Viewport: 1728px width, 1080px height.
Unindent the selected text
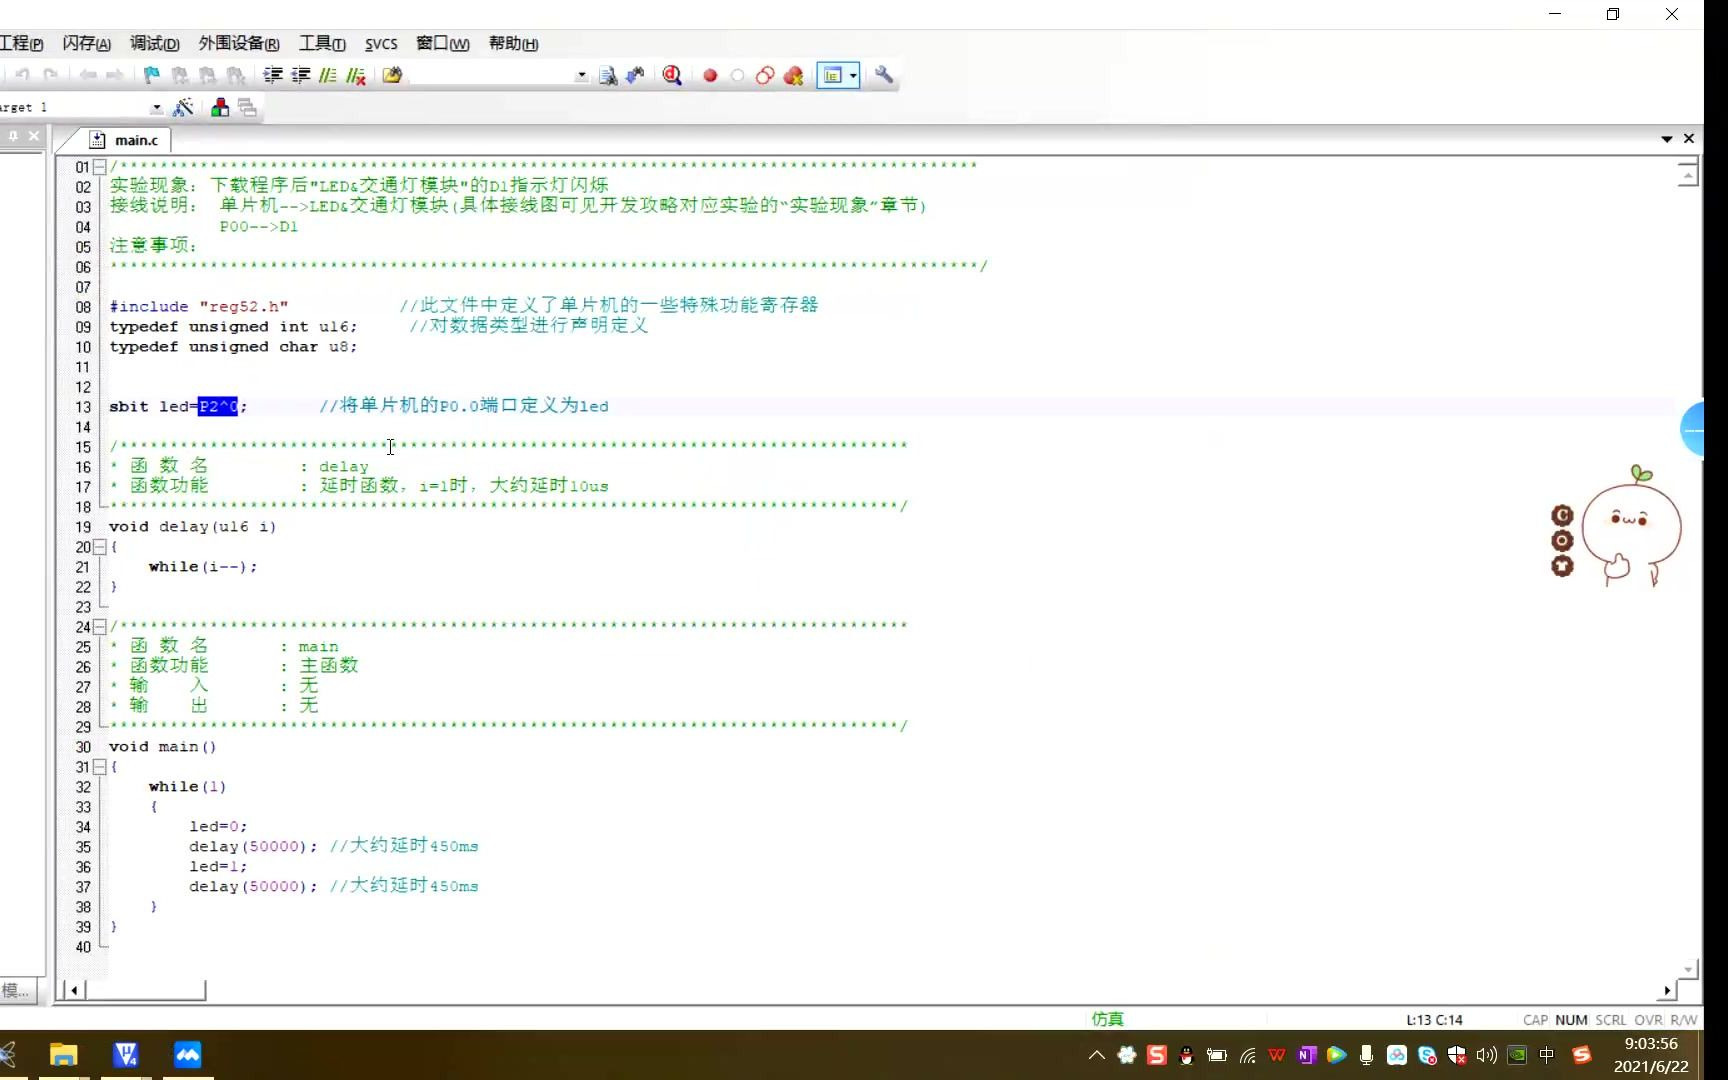[x=300, y=75]
